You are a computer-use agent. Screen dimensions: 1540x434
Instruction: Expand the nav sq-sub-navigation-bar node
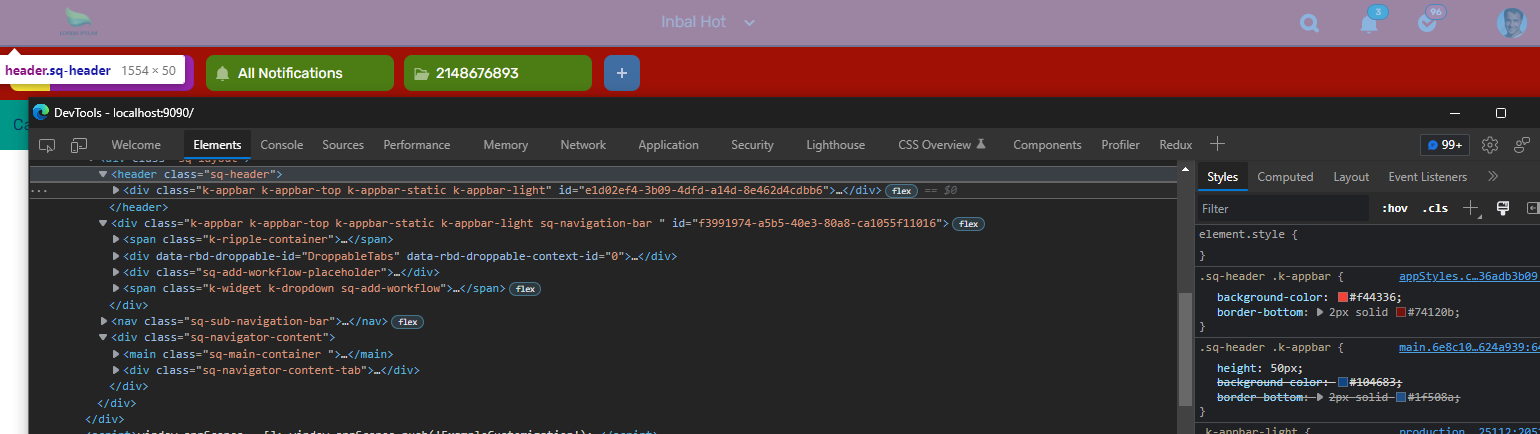[103, 321]
